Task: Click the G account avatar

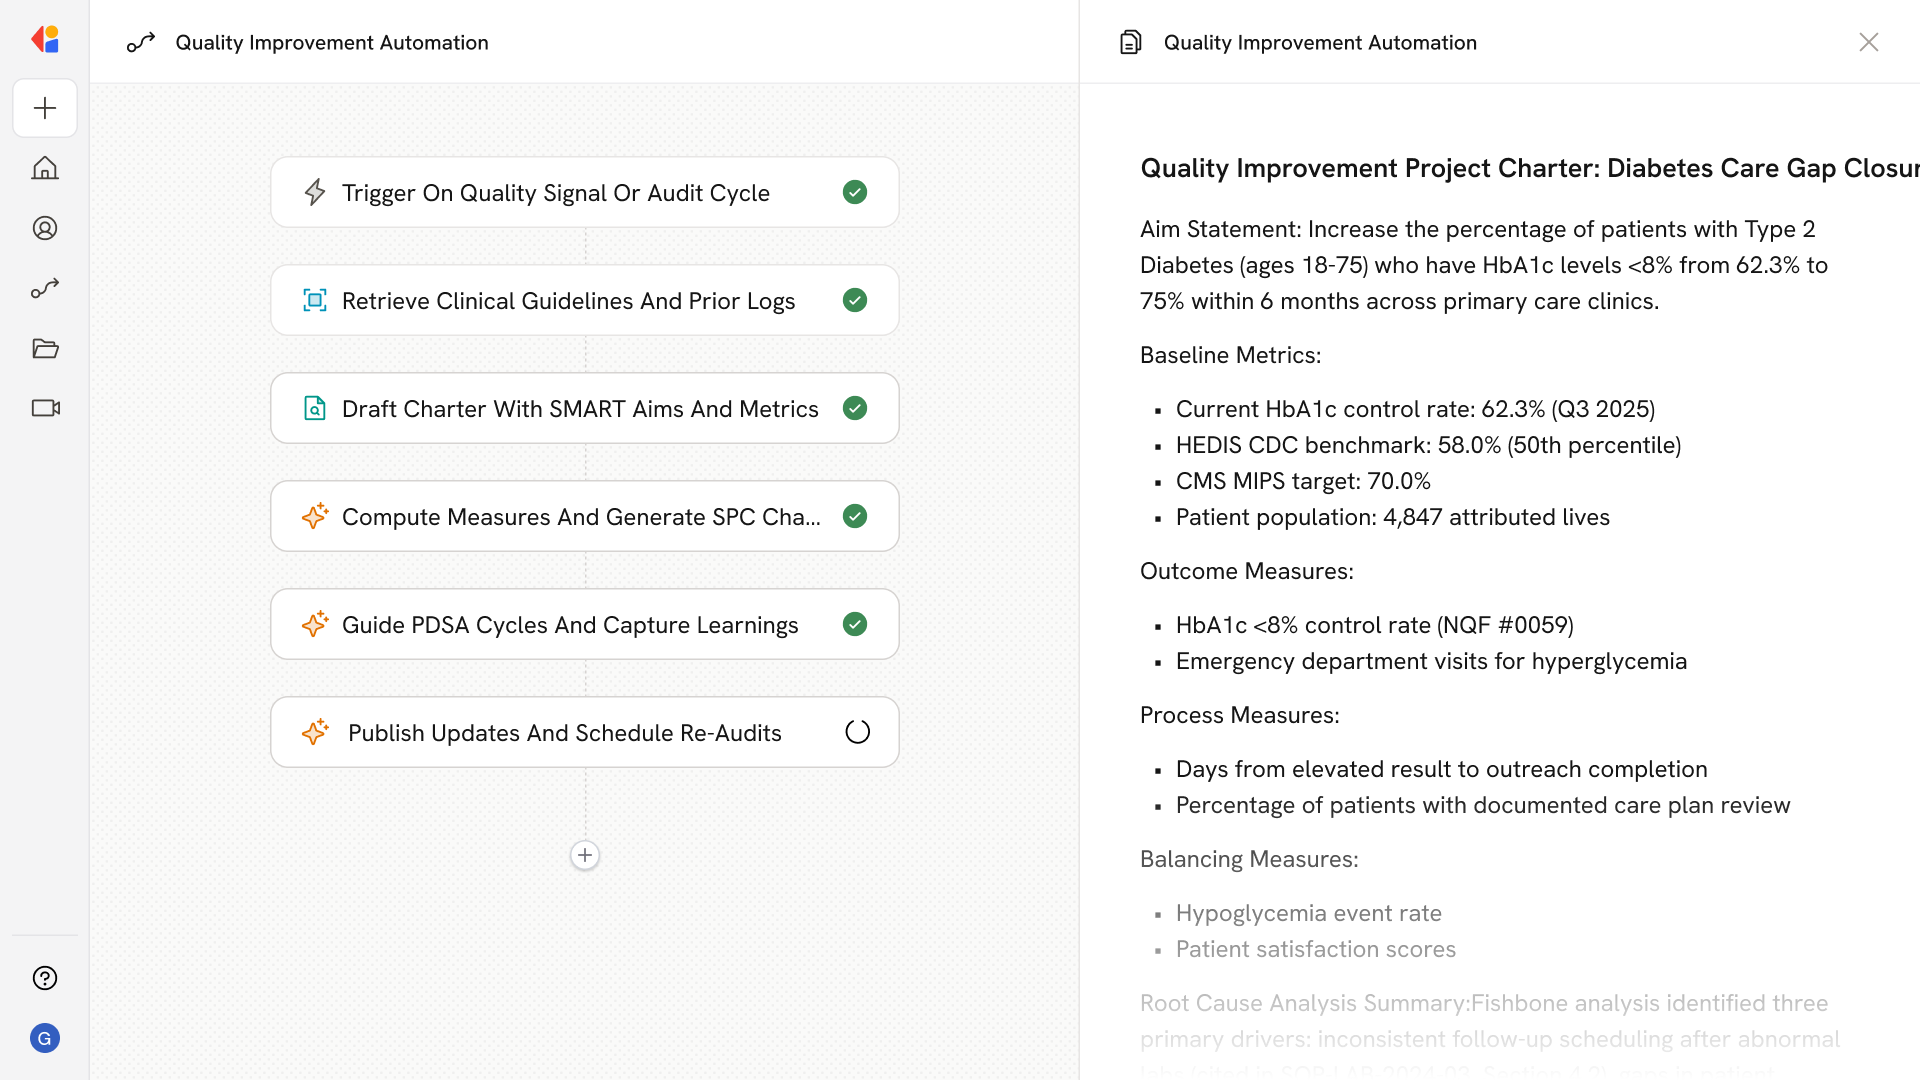Action: tap(45, 1038)
